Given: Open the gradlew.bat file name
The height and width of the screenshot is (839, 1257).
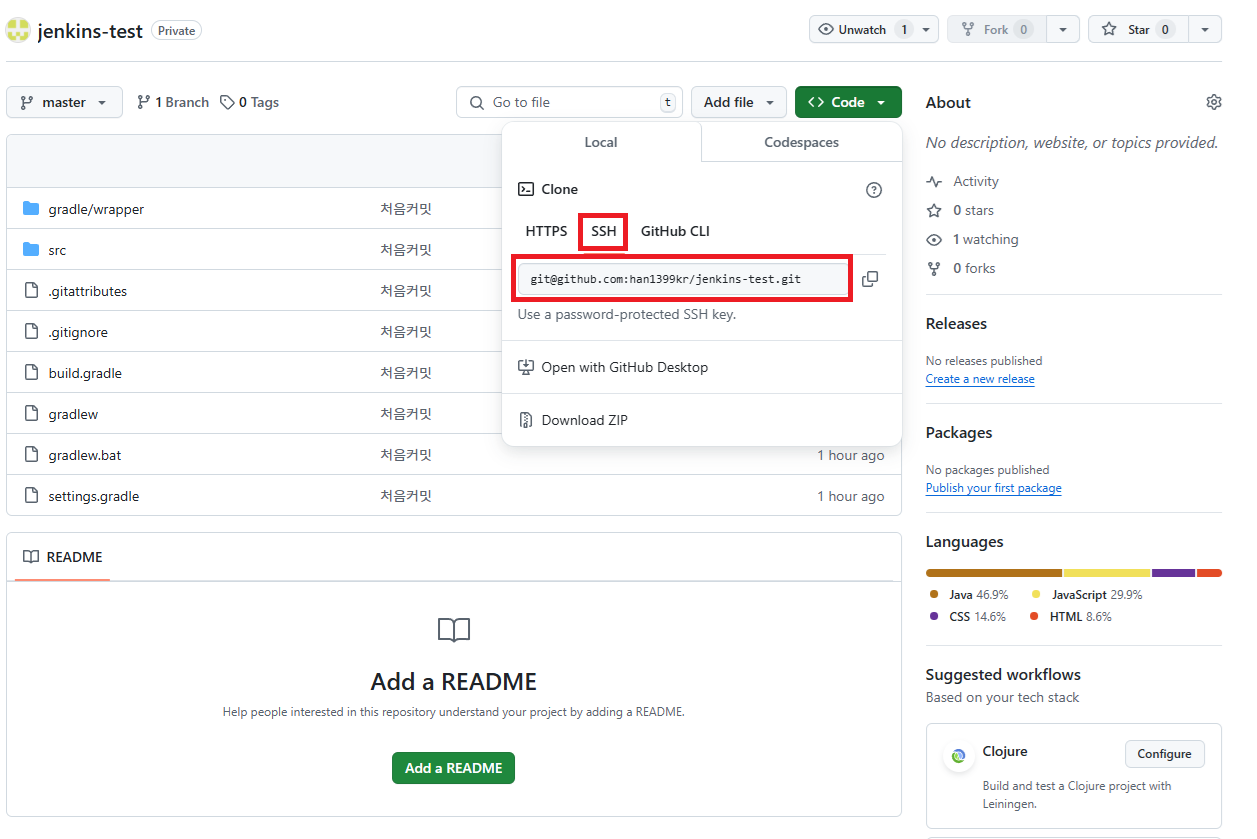Looking at the screenshot, I should (85, 455).
